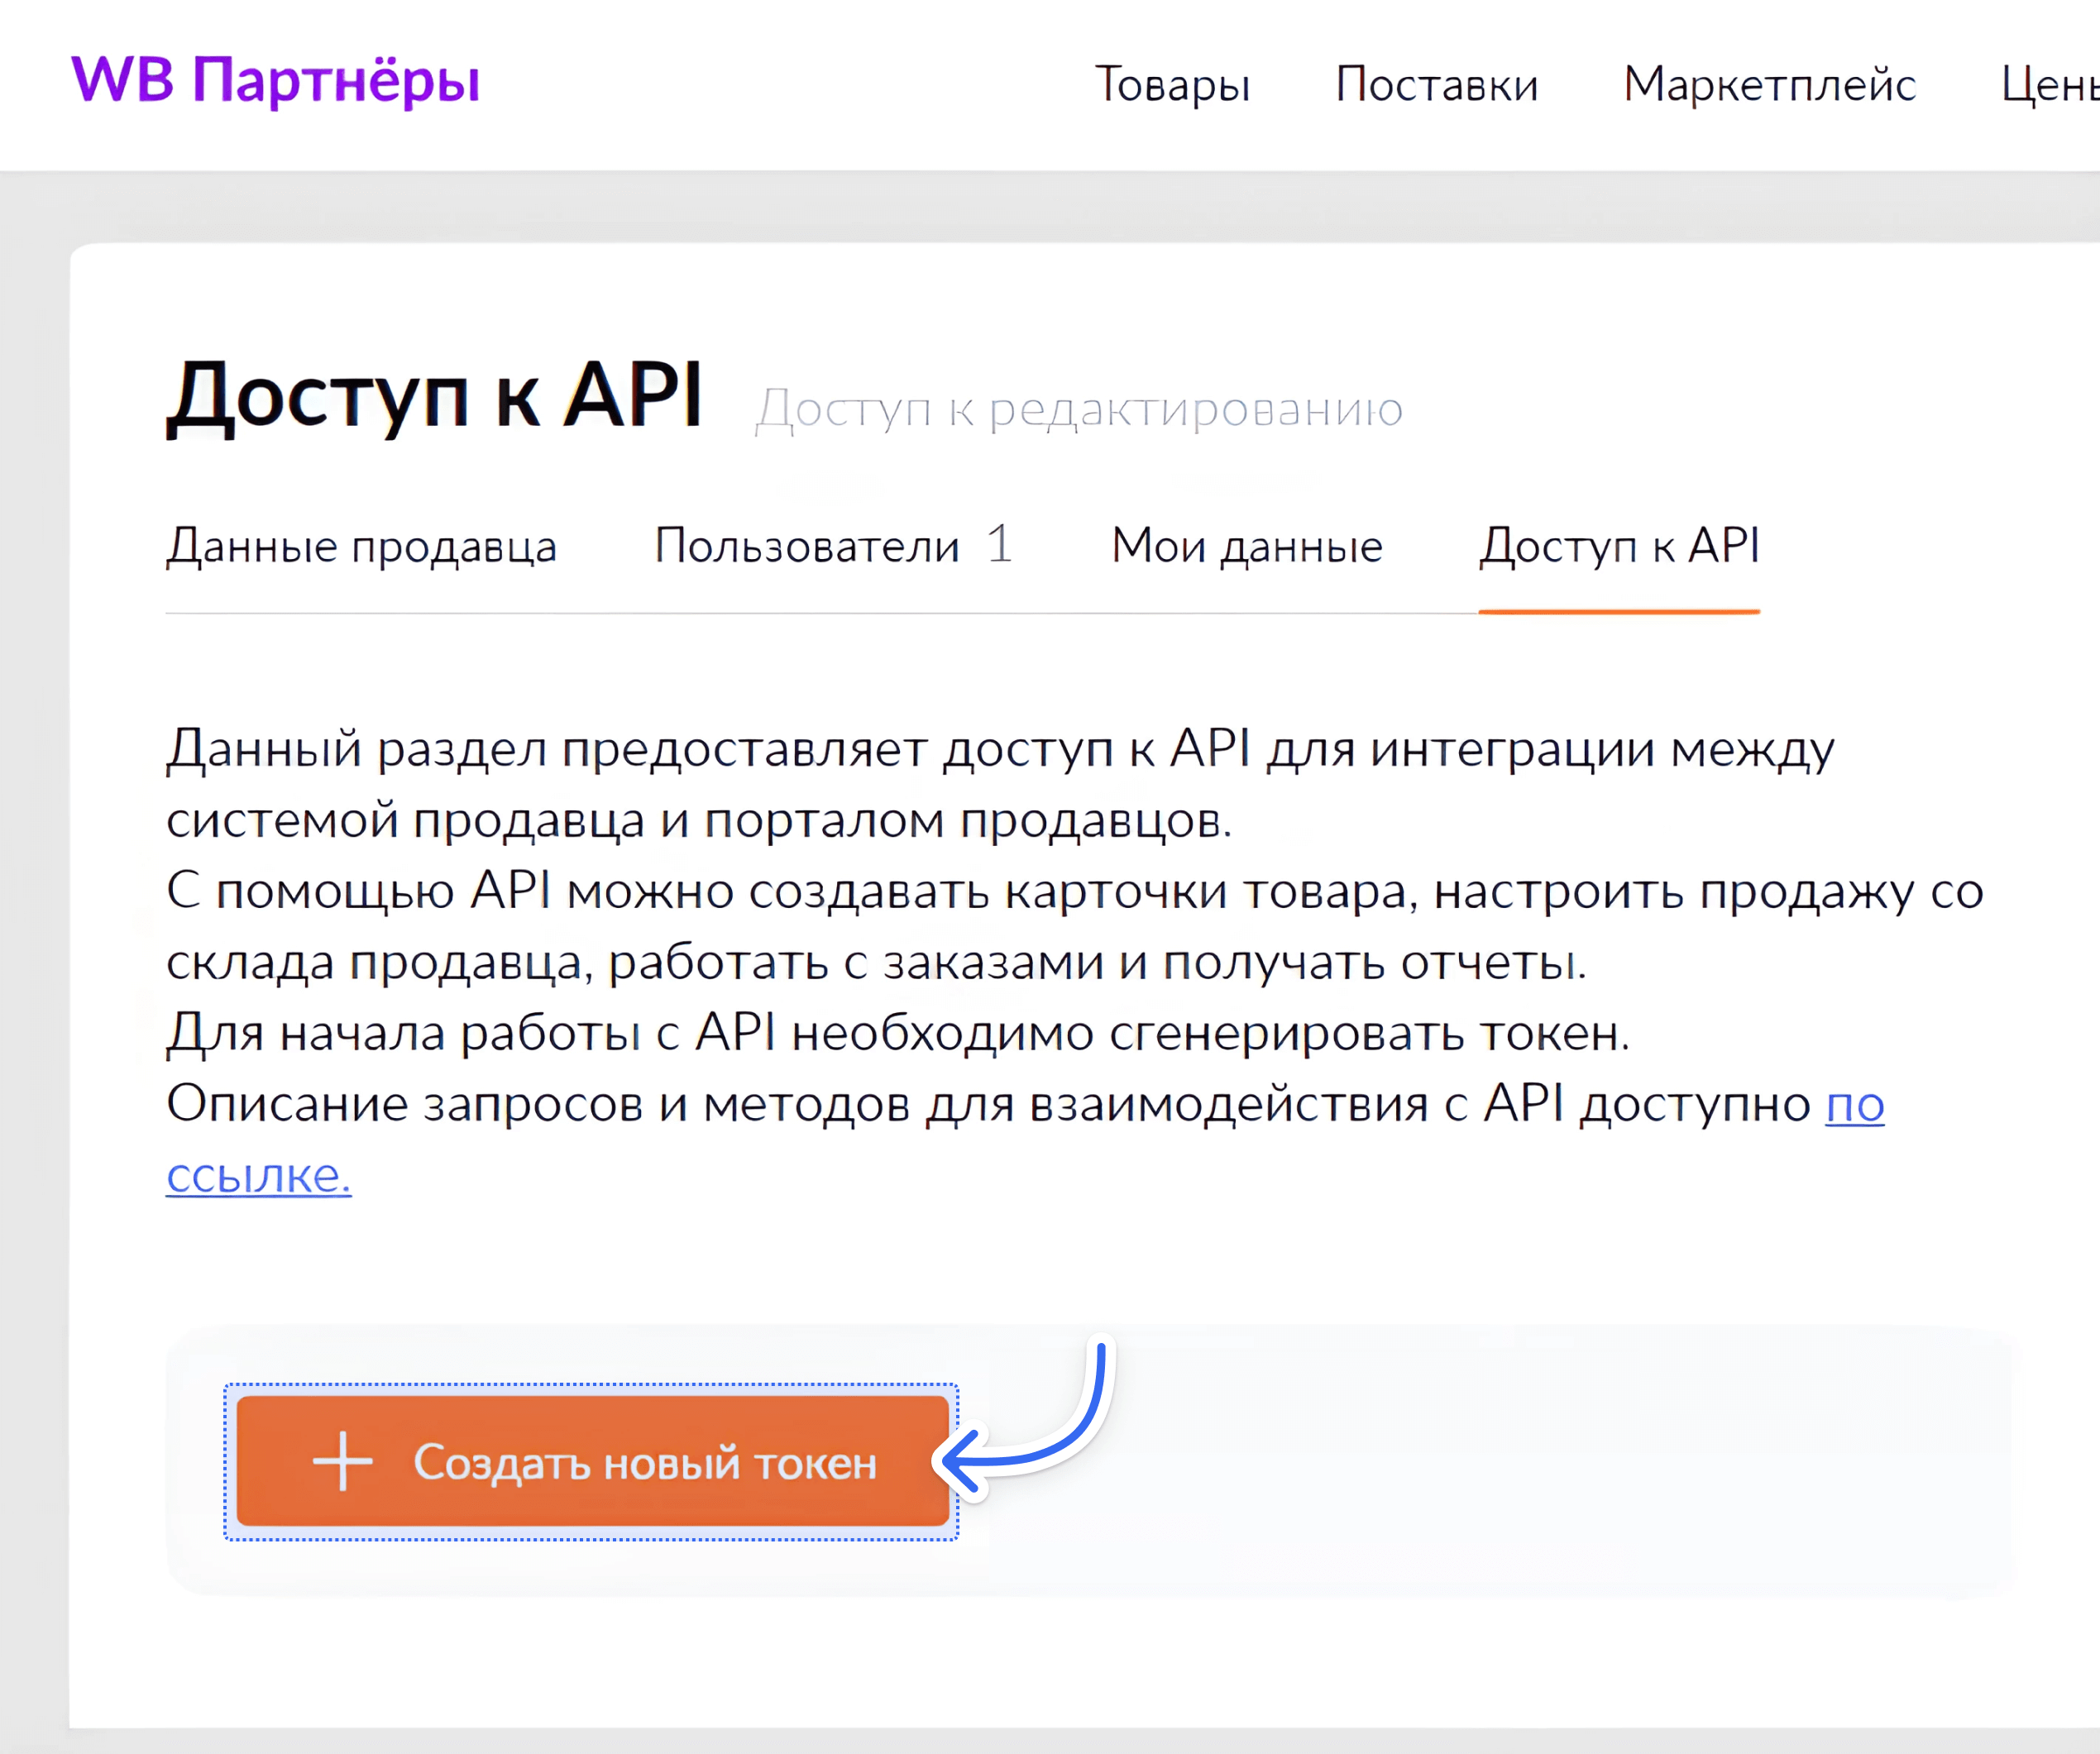This screenshot has height=1754, width=2100.
Task: Click the plus icon on the token button
Action: click(x=342, y=1462)
